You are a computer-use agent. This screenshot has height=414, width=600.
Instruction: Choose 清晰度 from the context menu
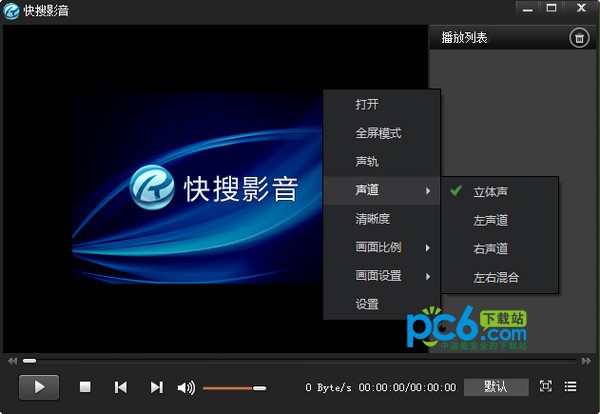[381, 219]
